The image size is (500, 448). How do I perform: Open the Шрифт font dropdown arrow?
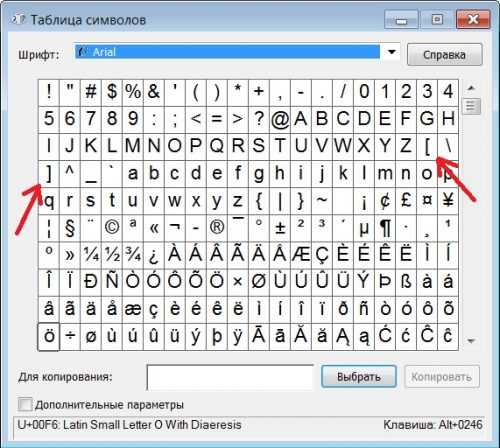(x=392, y=52)
